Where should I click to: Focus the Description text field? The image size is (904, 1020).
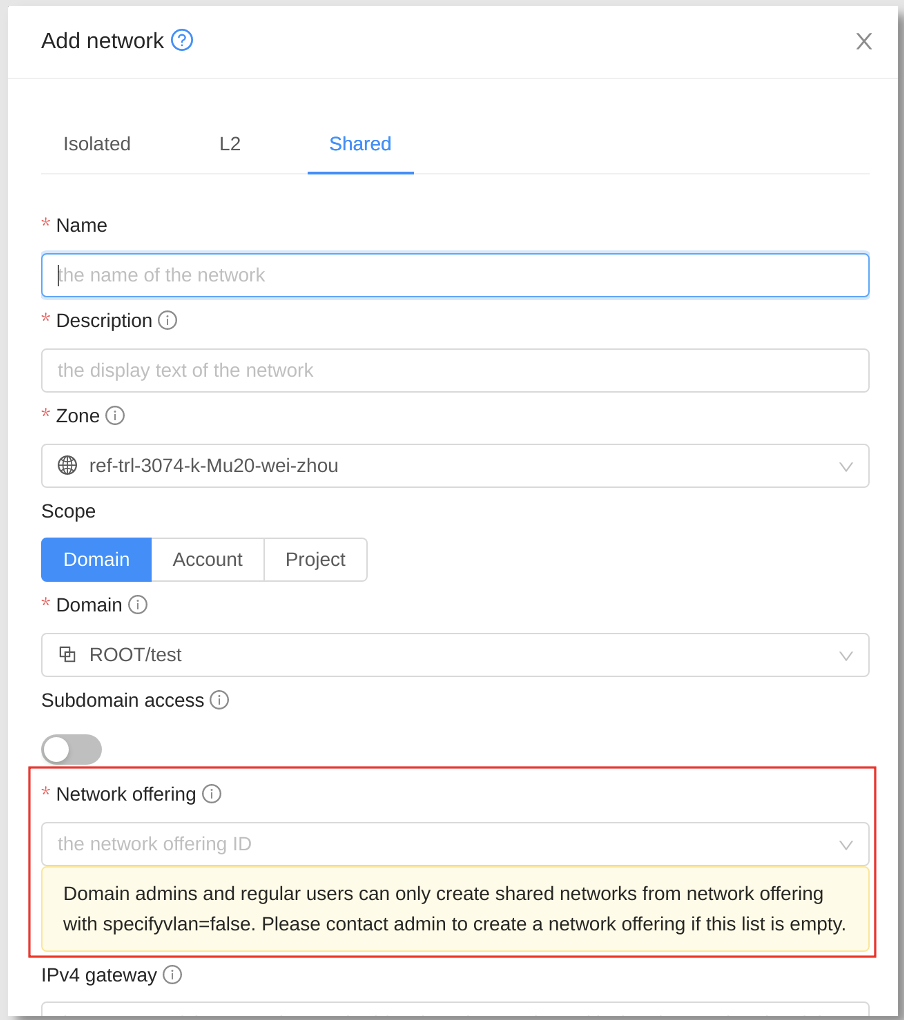pyautogui.click(x=455, y=370)
